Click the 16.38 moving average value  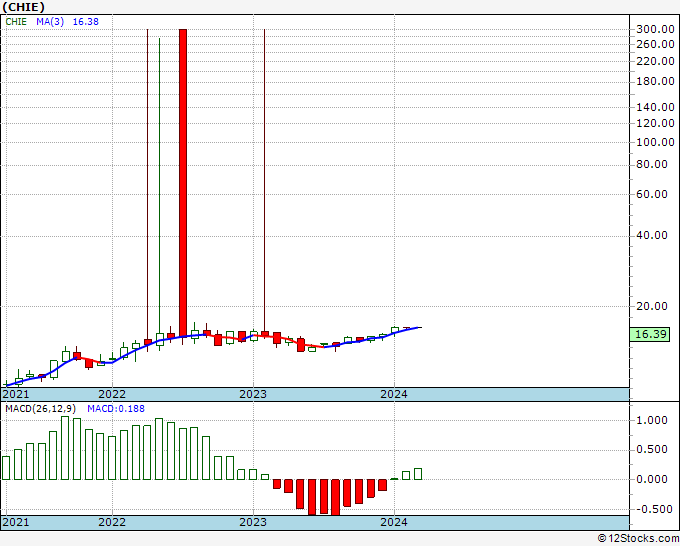click(x=85, y=22)
